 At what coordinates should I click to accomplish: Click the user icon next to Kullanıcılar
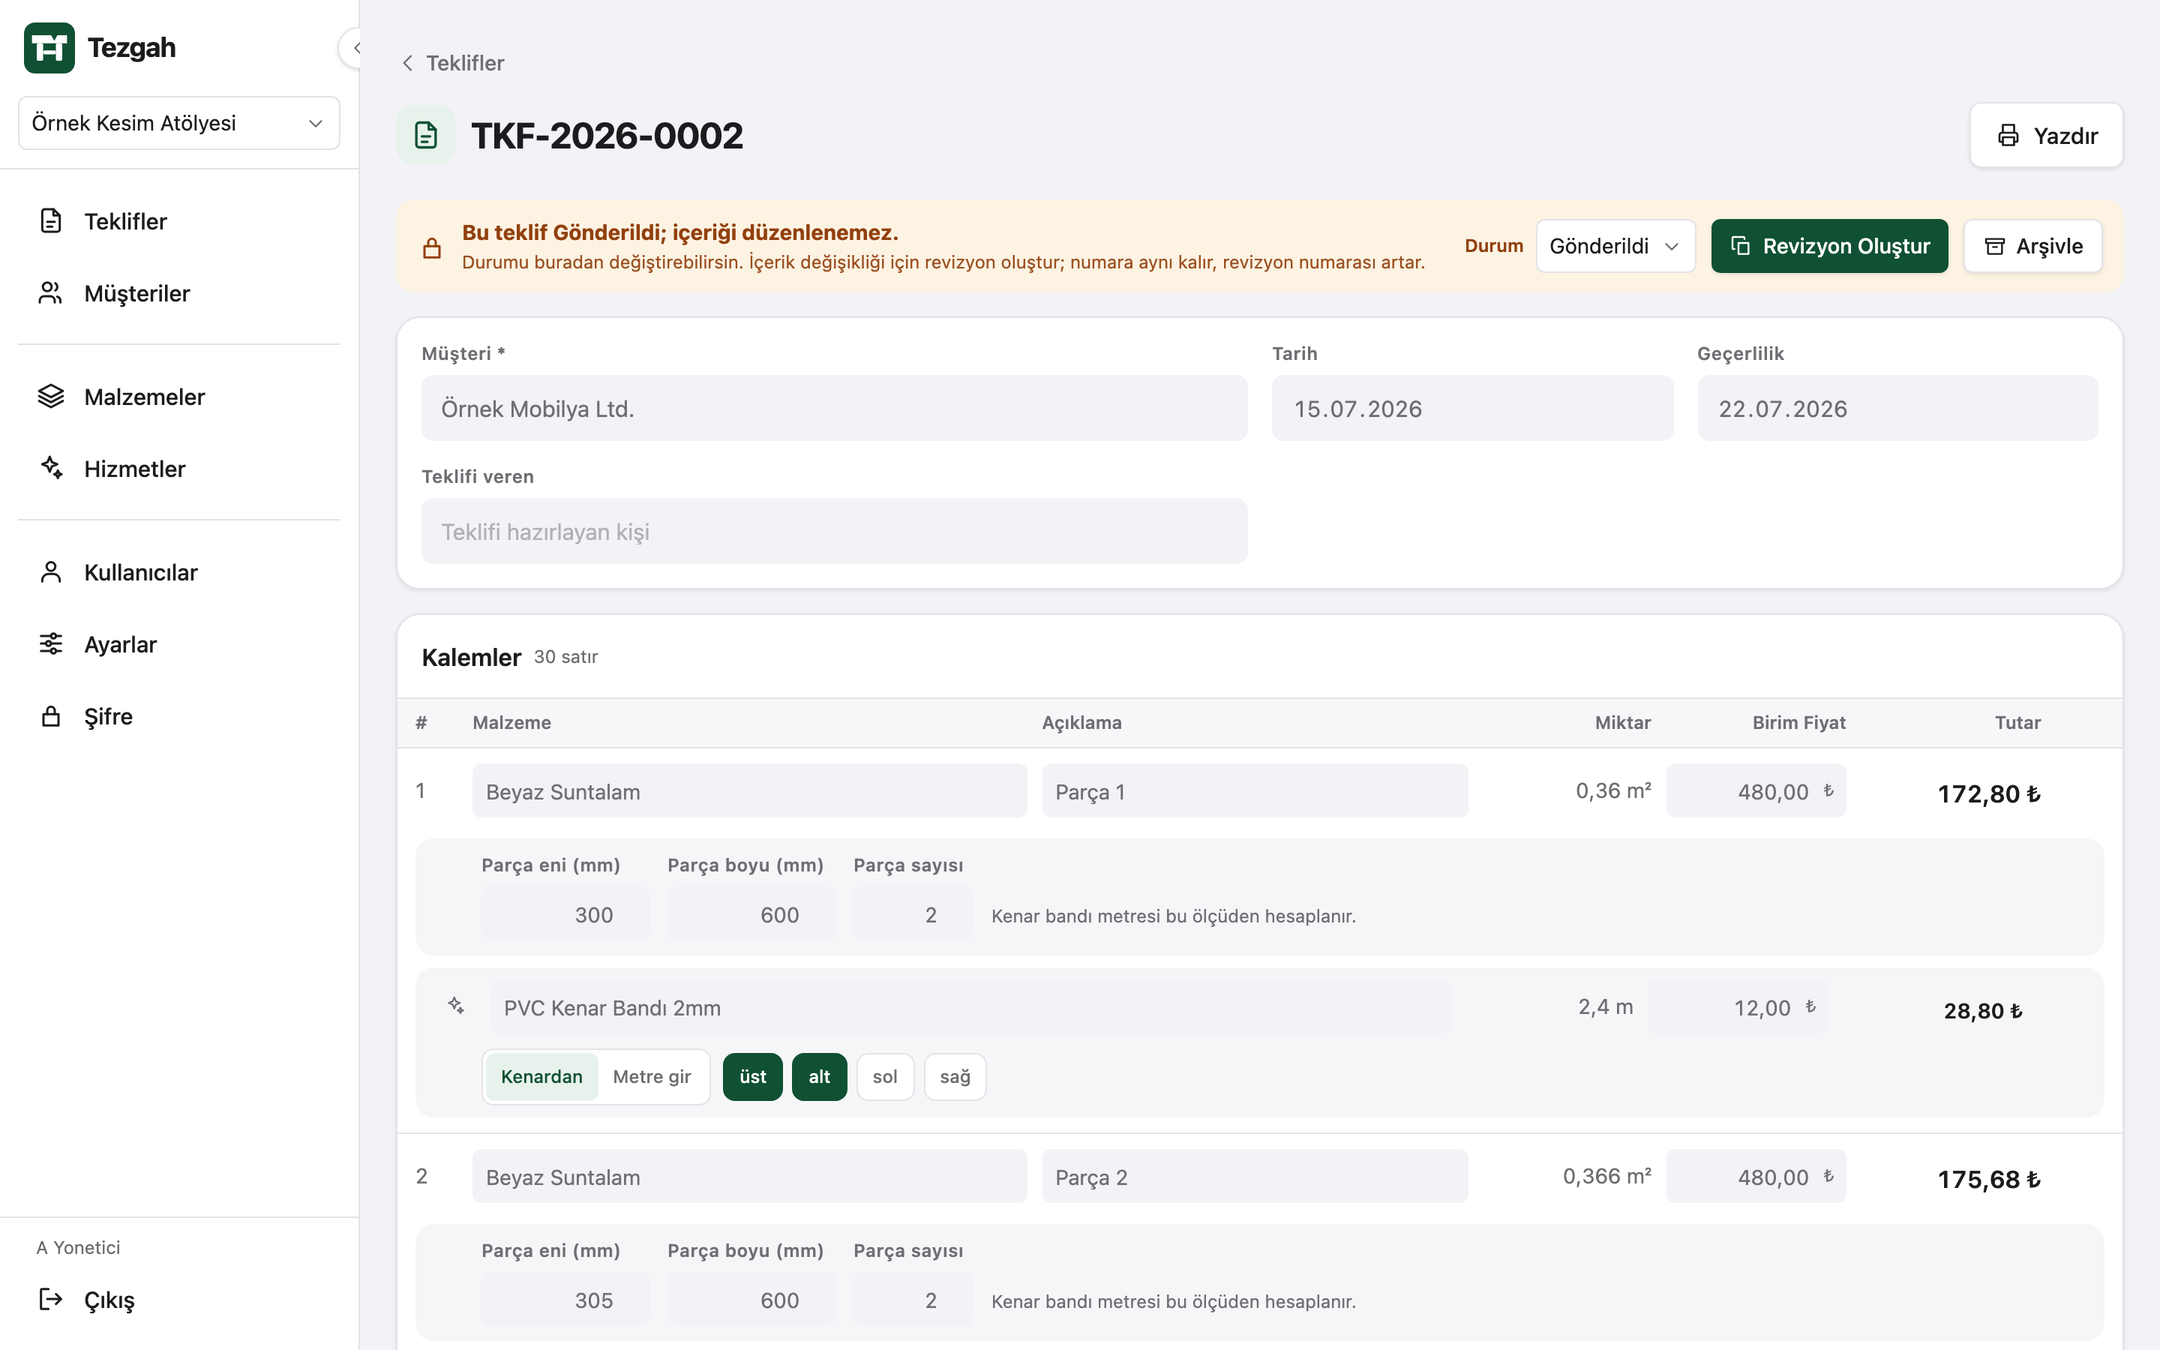(51, 572)
